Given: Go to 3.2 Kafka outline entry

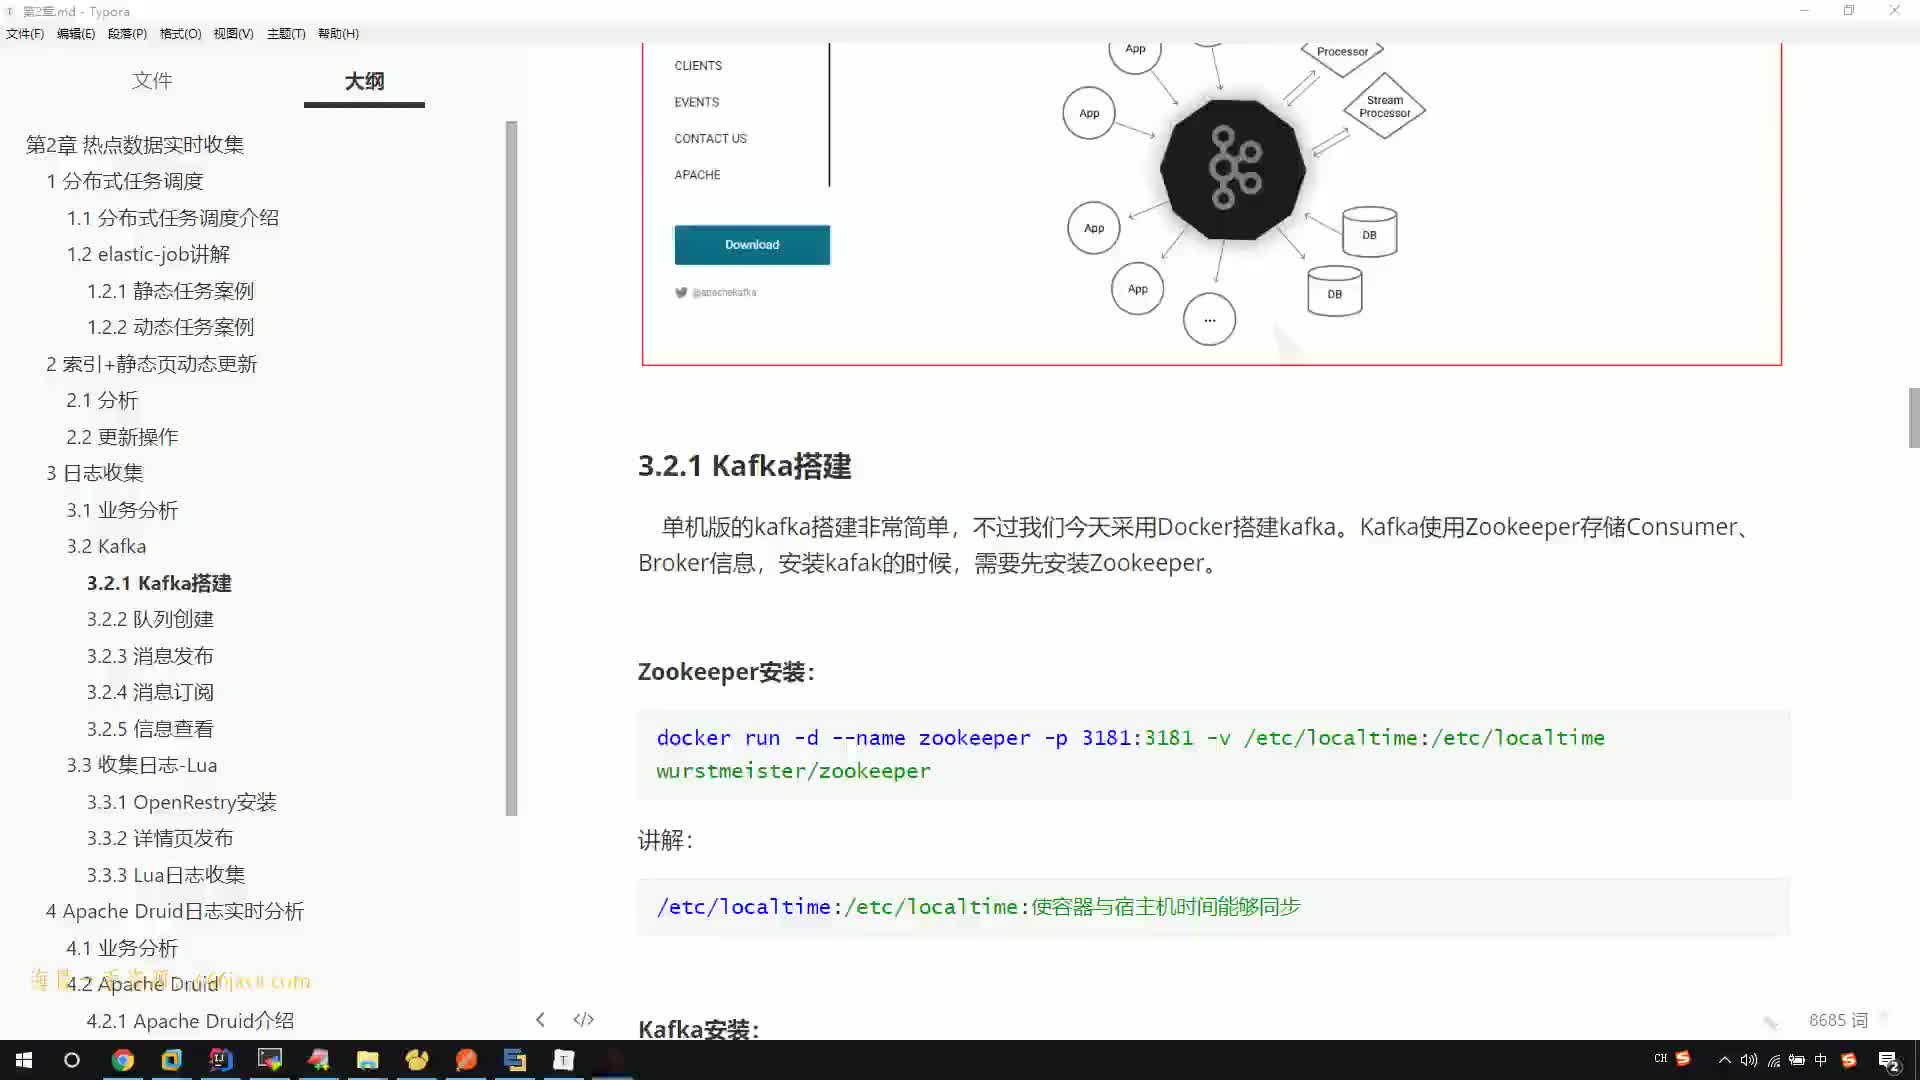Looking at the screenshot, I should tap(106, 546).
